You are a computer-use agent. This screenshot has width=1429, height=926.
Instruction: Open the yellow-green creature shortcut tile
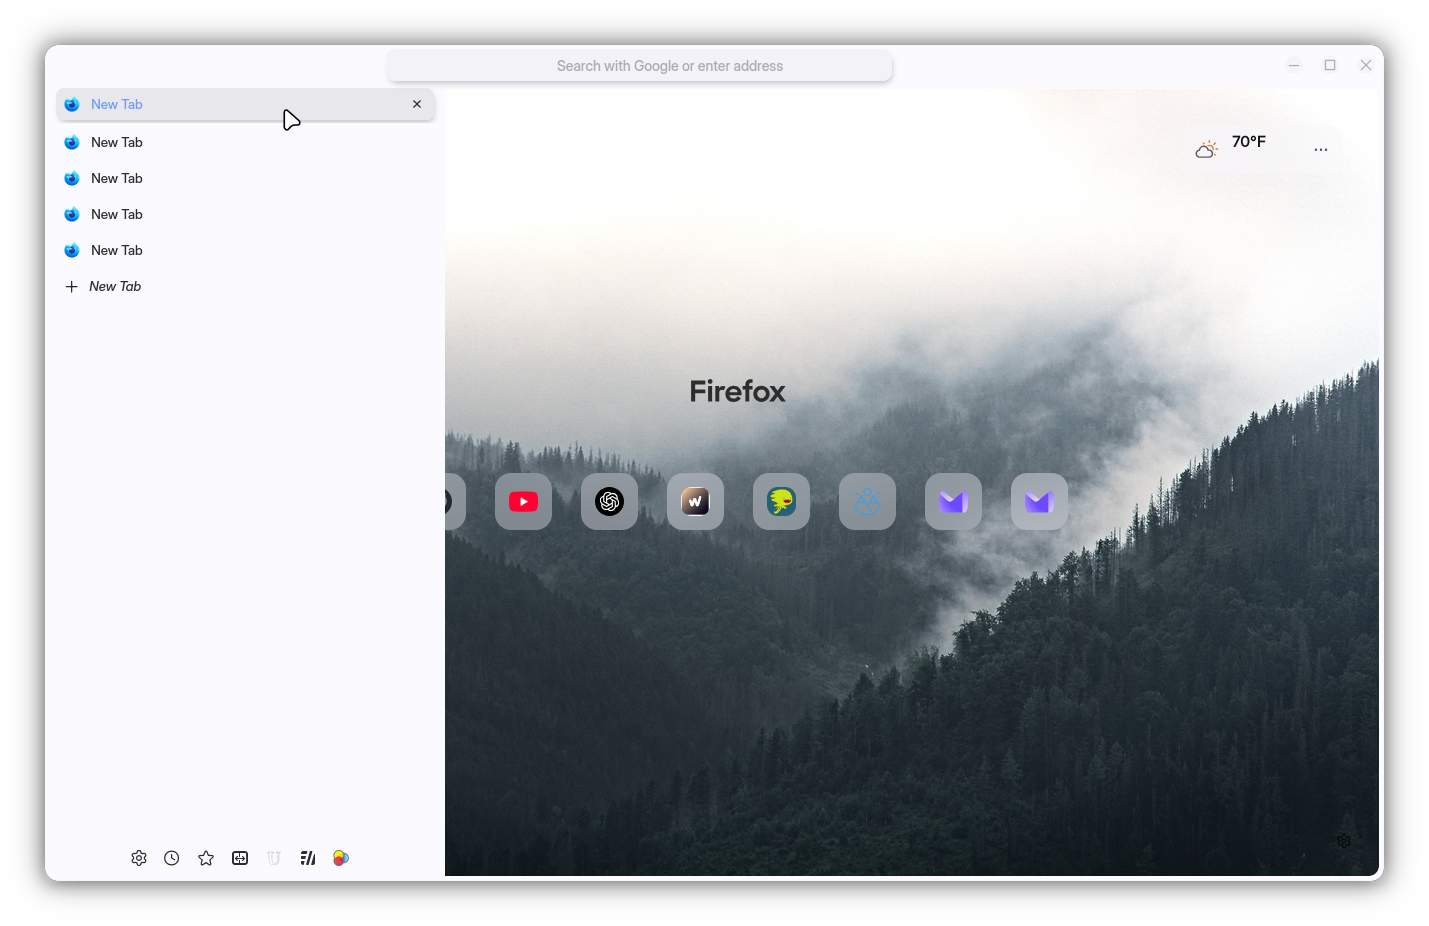click(781, 501)
